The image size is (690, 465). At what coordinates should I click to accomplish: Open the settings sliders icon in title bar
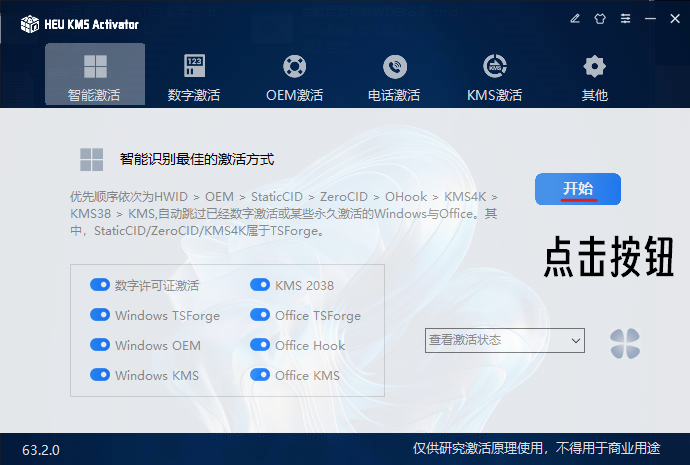tap(625, 18)
